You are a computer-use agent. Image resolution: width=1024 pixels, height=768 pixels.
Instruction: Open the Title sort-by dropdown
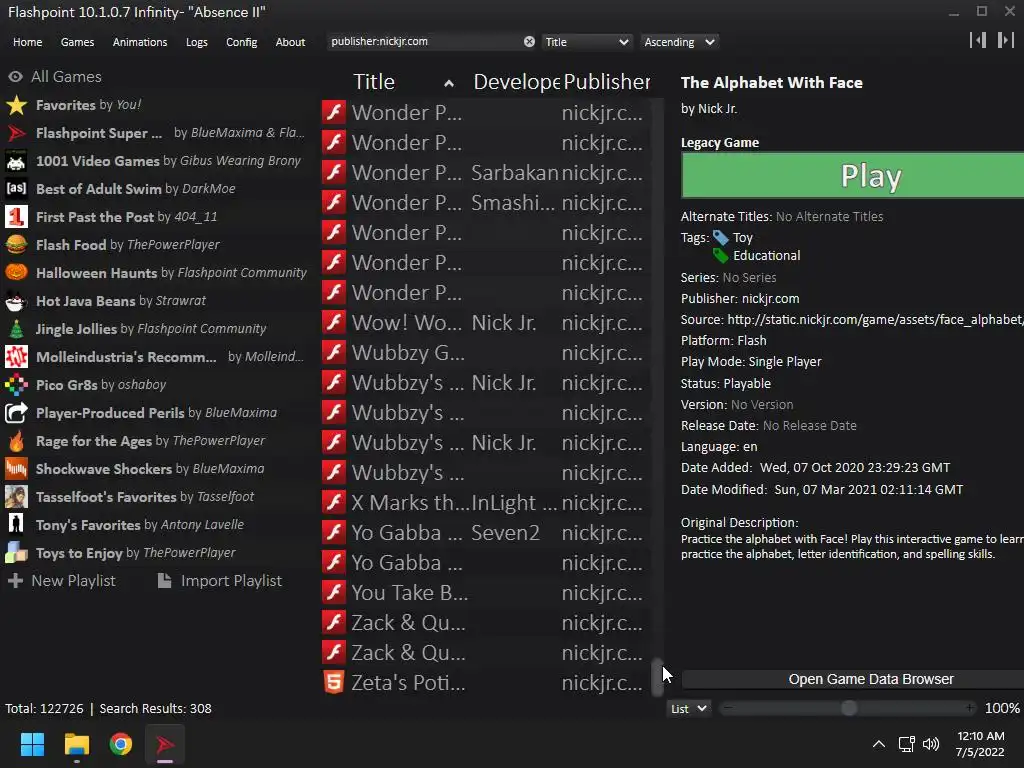point(586,42)
